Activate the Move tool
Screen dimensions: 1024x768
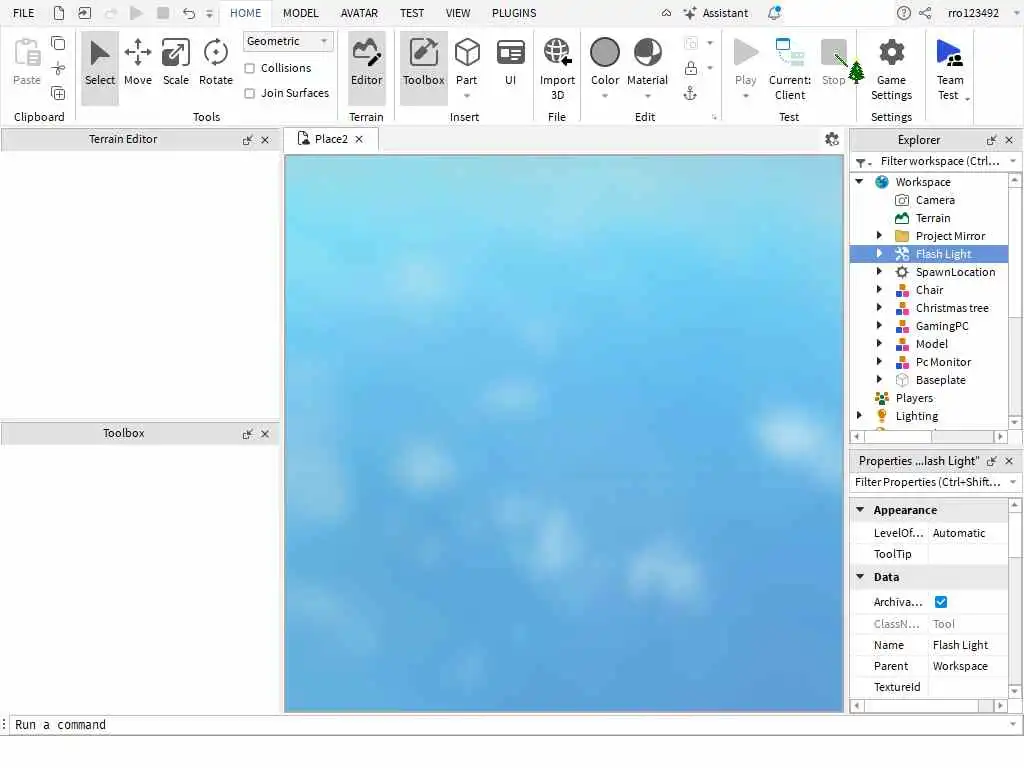(x=138, y=63)
